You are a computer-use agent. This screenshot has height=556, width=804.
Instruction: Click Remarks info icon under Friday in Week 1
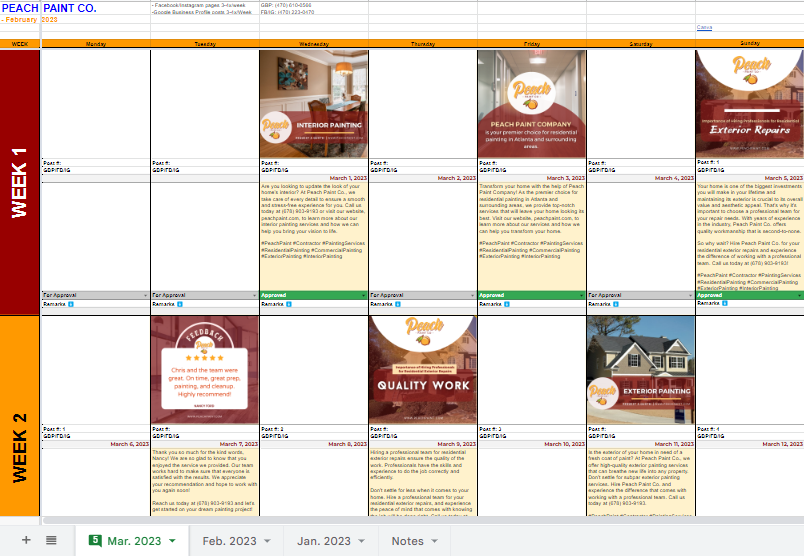[x=507, y=304]
